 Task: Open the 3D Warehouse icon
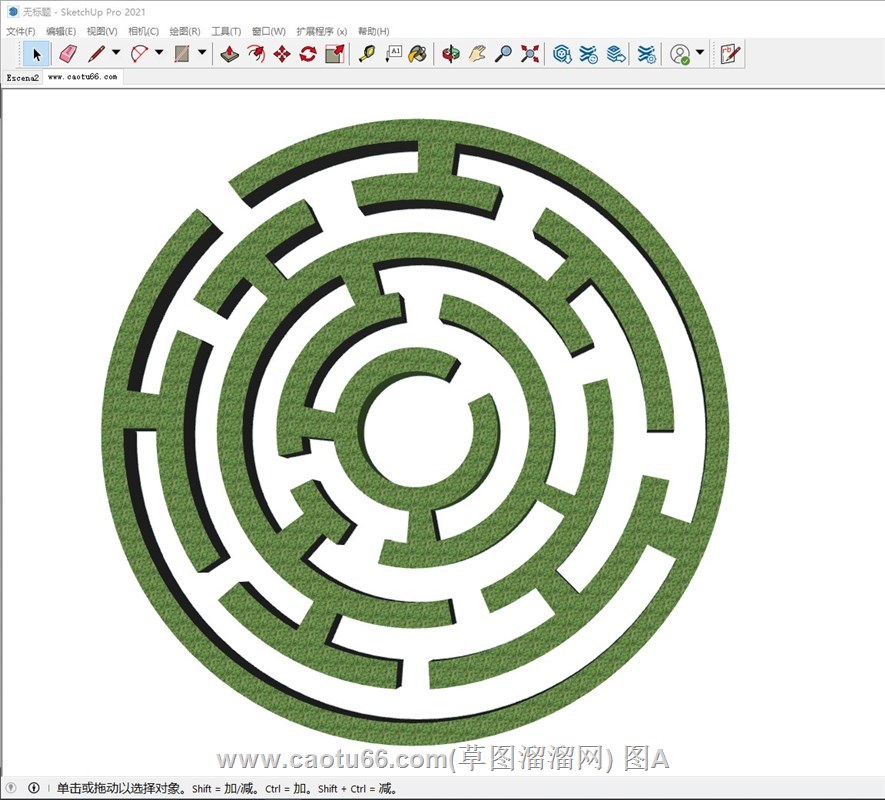tap(562, 53)
